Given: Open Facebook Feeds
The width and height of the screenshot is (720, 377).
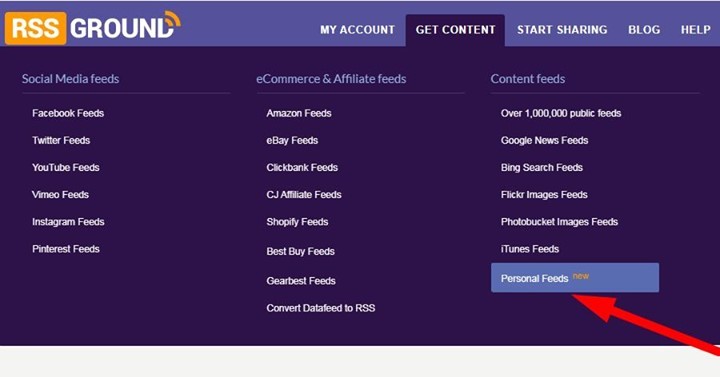Looking at the screenshot, I should click(68, 113).
